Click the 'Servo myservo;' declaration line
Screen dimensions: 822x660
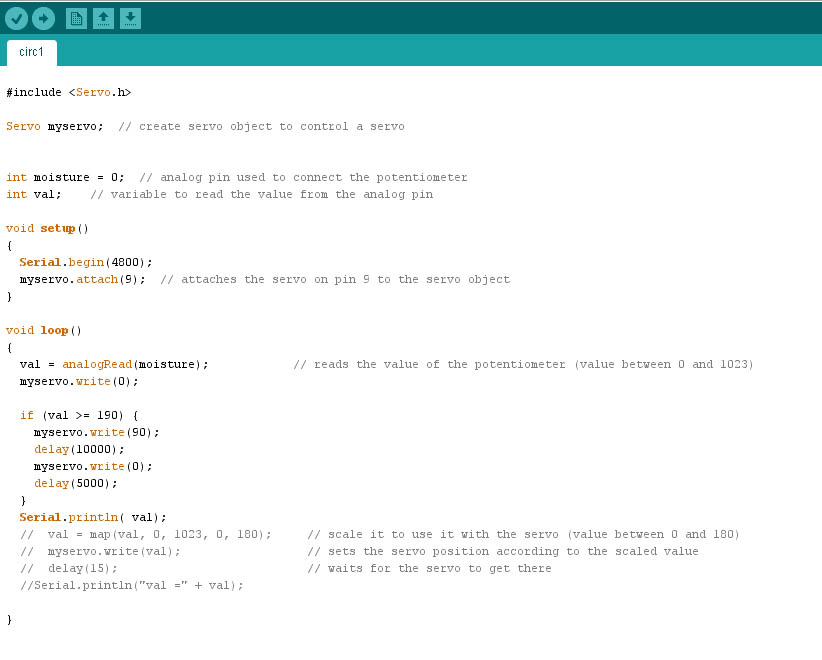55,126
